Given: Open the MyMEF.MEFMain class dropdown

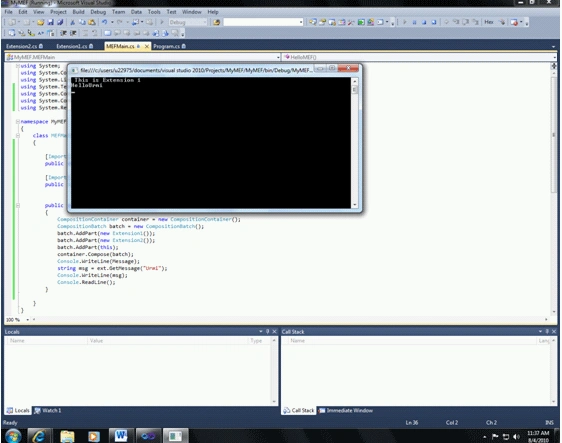Looking at the screenshot, I should (x=143, y=57).
